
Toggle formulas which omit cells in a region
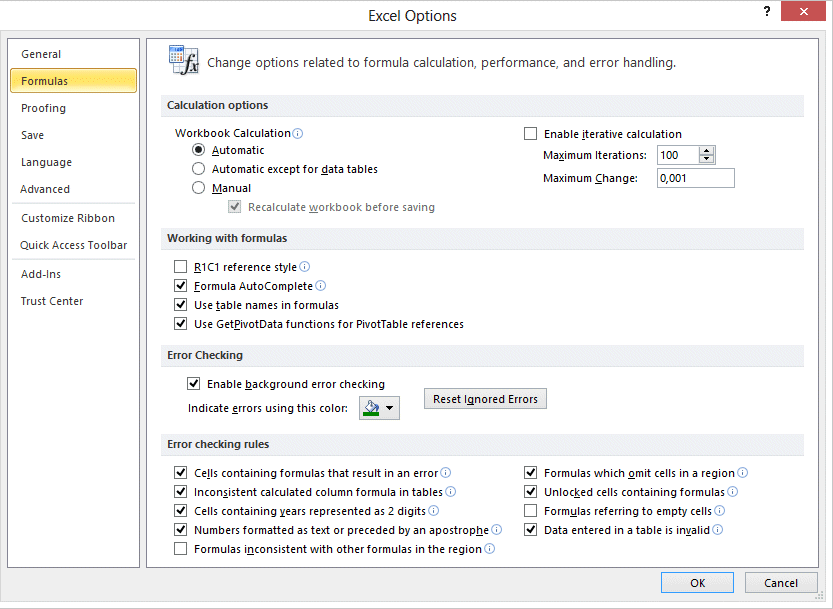(x=530, y=473)
